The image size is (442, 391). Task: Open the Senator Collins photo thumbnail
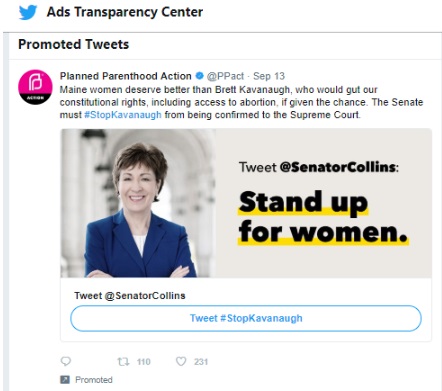(x=138, y=203)
